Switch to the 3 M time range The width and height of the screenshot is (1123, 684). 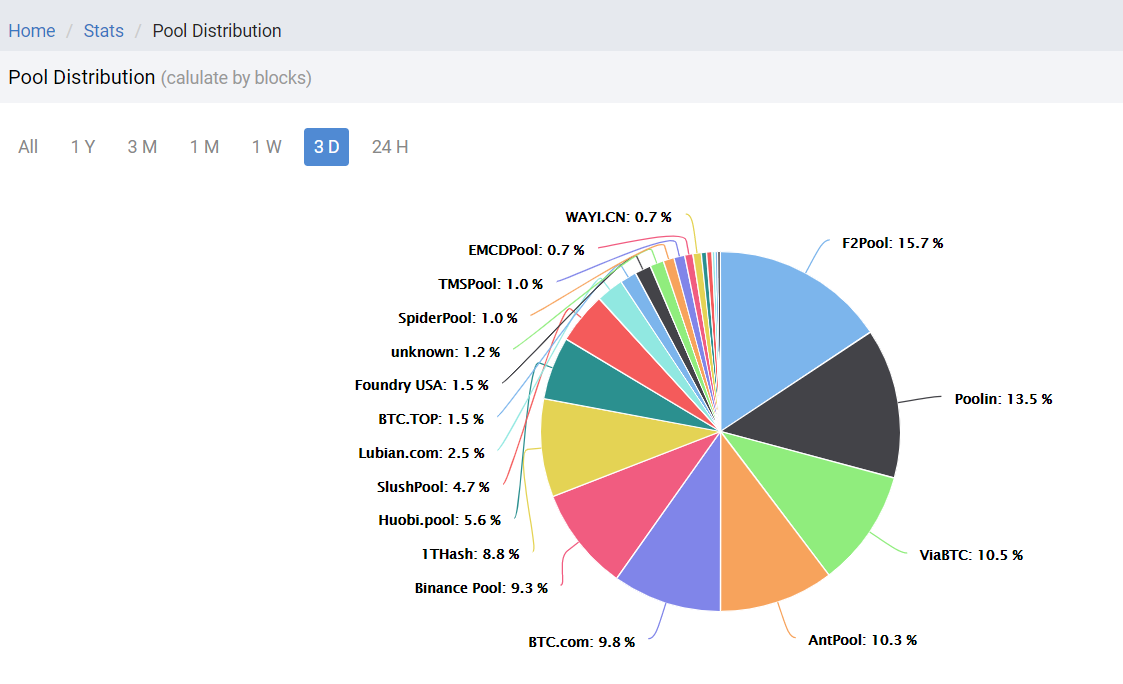click(x=143, y=147)
